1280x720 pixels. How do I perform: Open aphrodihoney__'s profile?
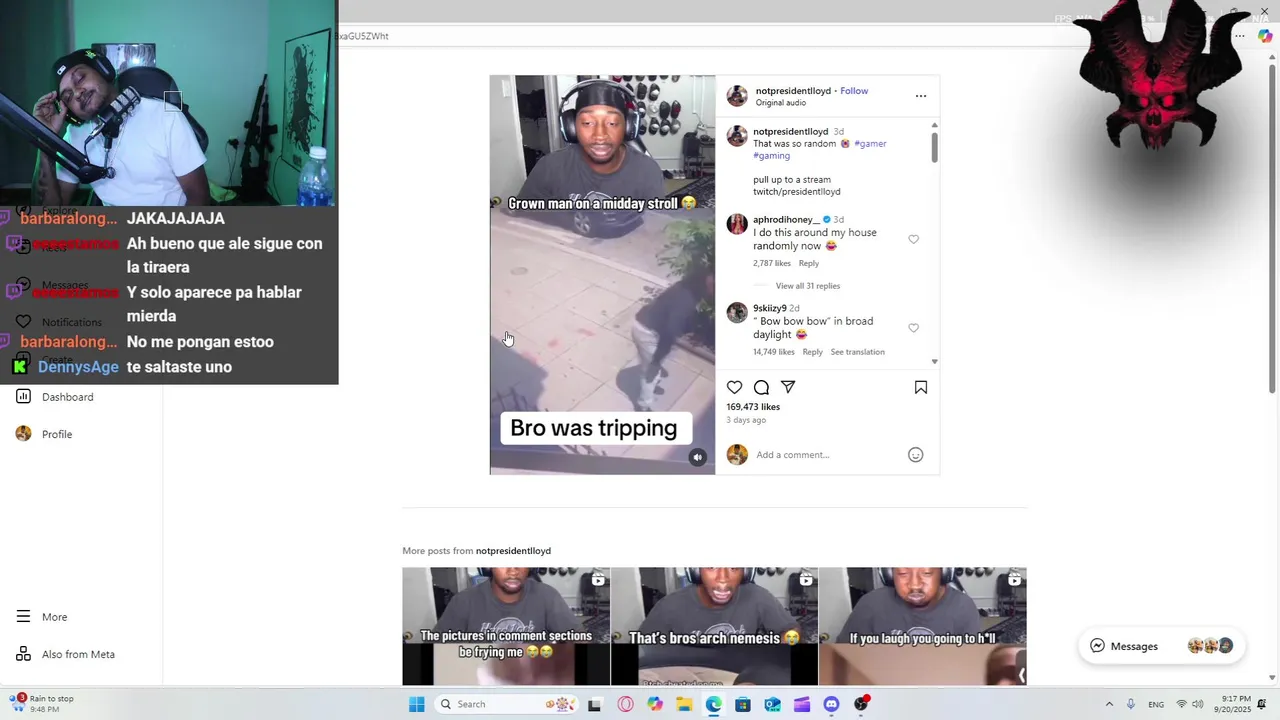point(786,220)
